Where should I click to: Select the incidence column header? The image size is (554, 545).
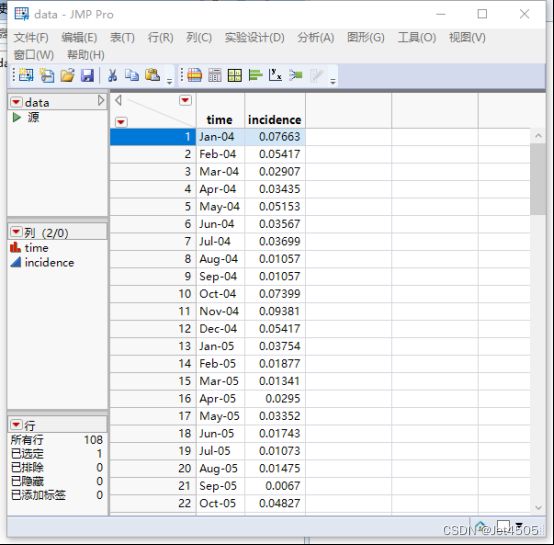(275, 120)
